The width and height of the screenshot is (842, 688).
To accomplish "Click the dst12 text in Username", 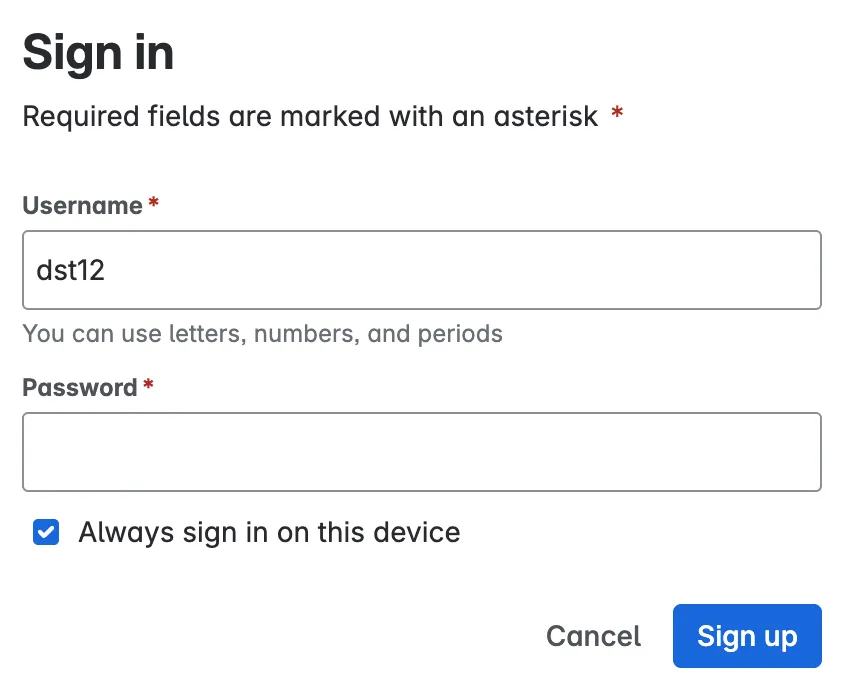I will tap(70, 270).
